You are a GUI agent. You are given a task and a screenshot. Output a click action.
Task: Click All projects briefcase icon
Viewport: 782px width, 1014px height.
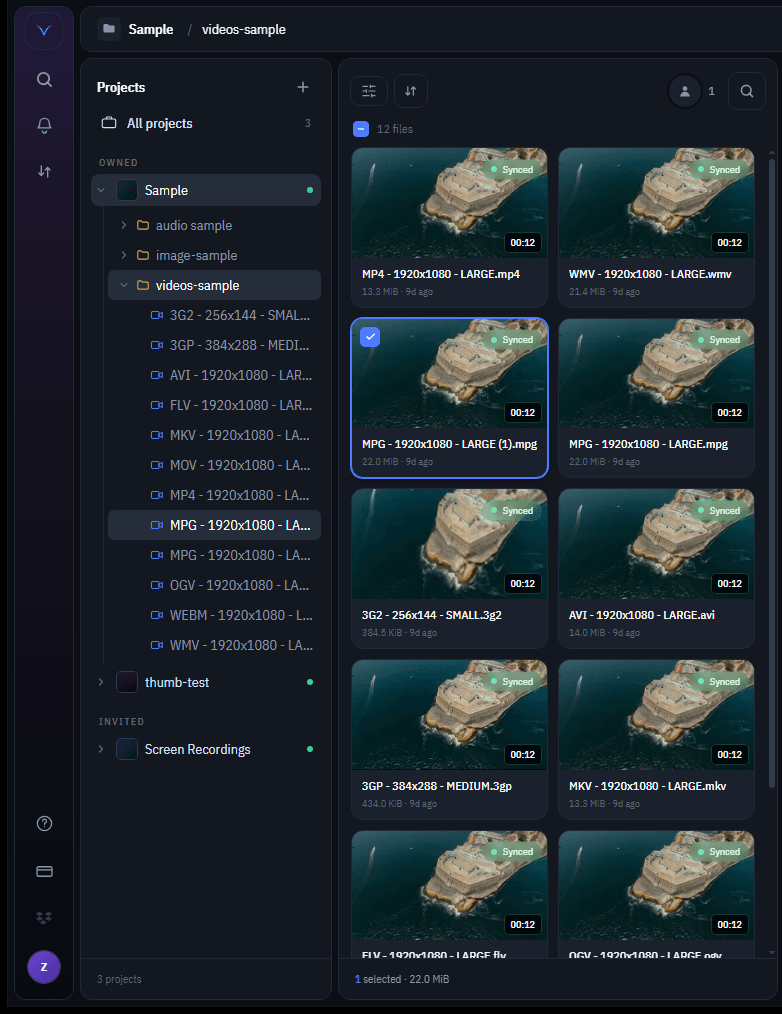(x=109, y=123)
